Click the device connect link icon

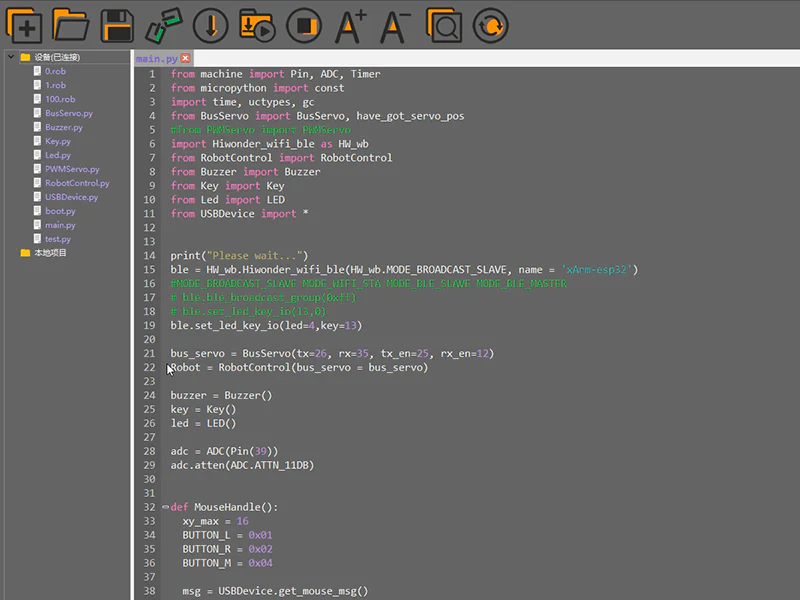(164, 24)
